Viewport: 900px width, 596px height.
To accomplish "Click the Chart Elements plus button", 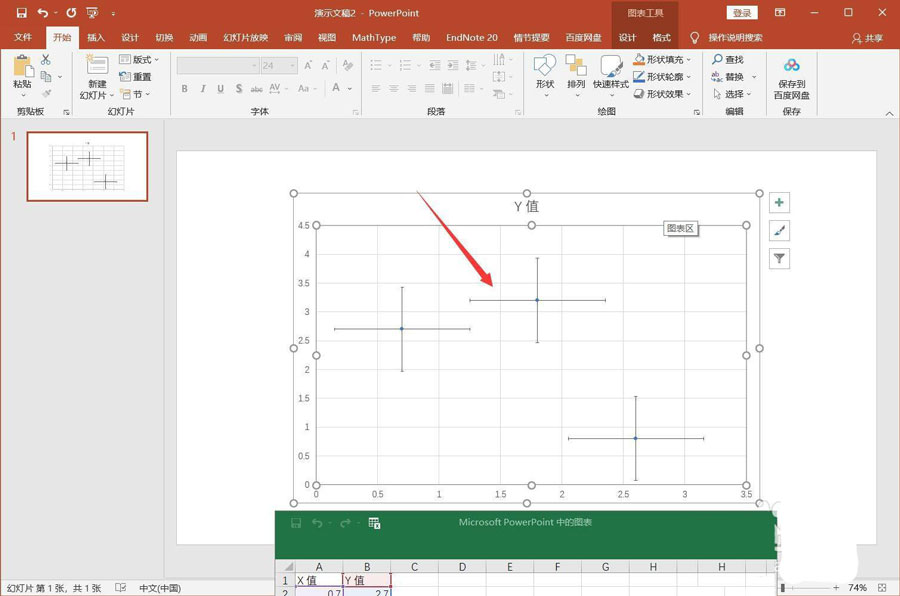I will coord(780,203).
